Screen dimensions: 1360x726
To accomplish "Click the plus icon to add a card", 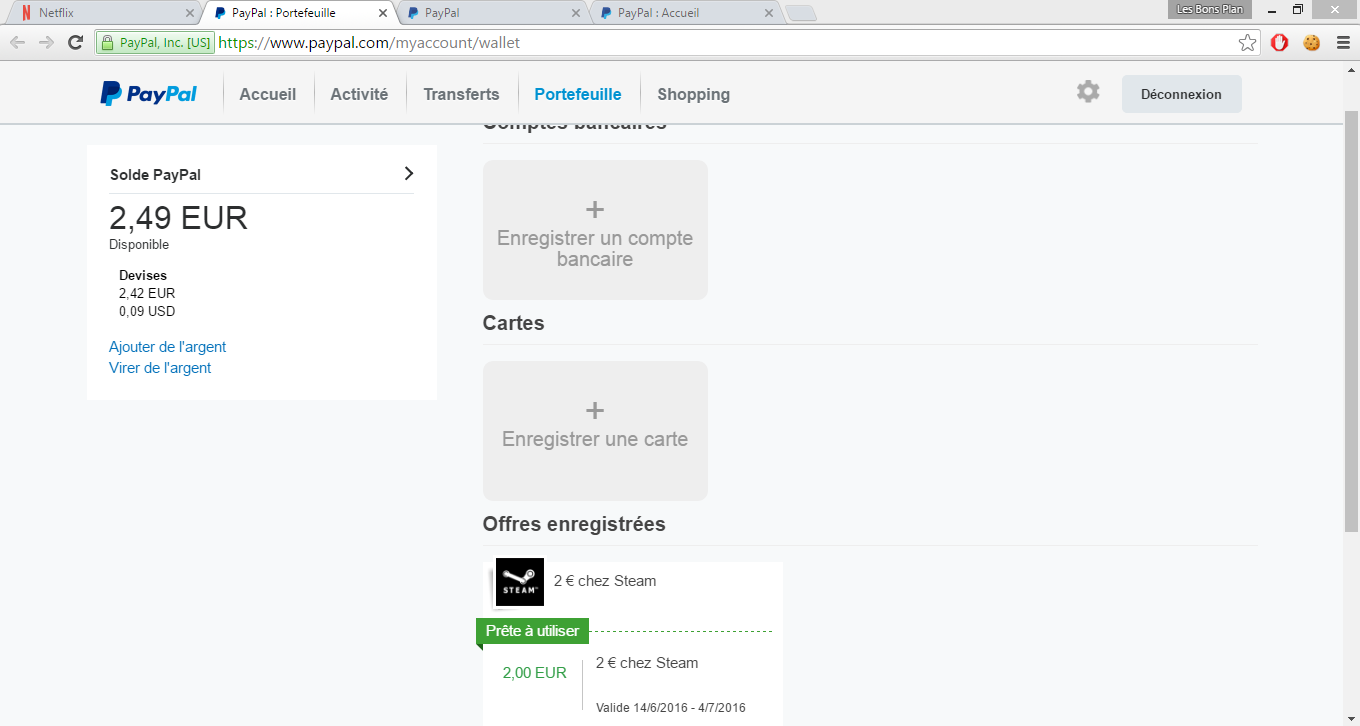I will [x=595, y=410].
